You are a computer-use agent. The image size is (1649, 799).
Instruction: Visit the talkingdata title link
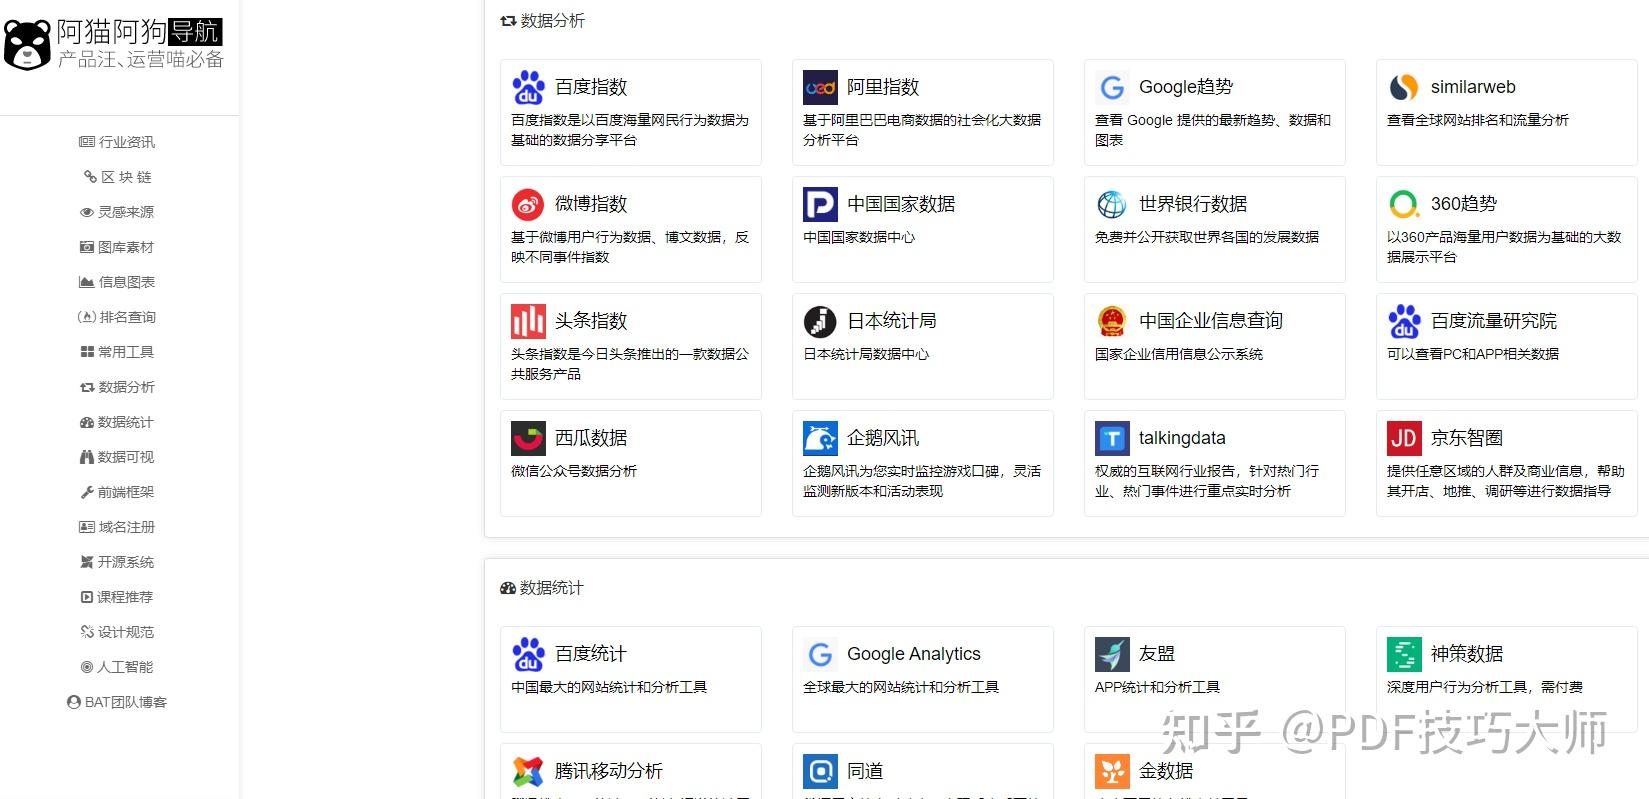(x=1182, y=438)
